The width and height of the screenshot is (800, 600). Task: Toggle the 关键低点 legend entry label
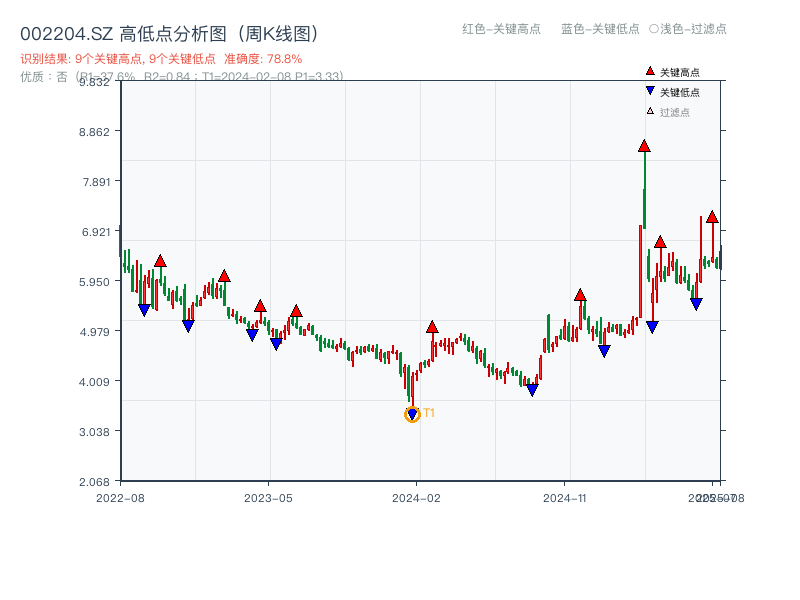(680, 92)
